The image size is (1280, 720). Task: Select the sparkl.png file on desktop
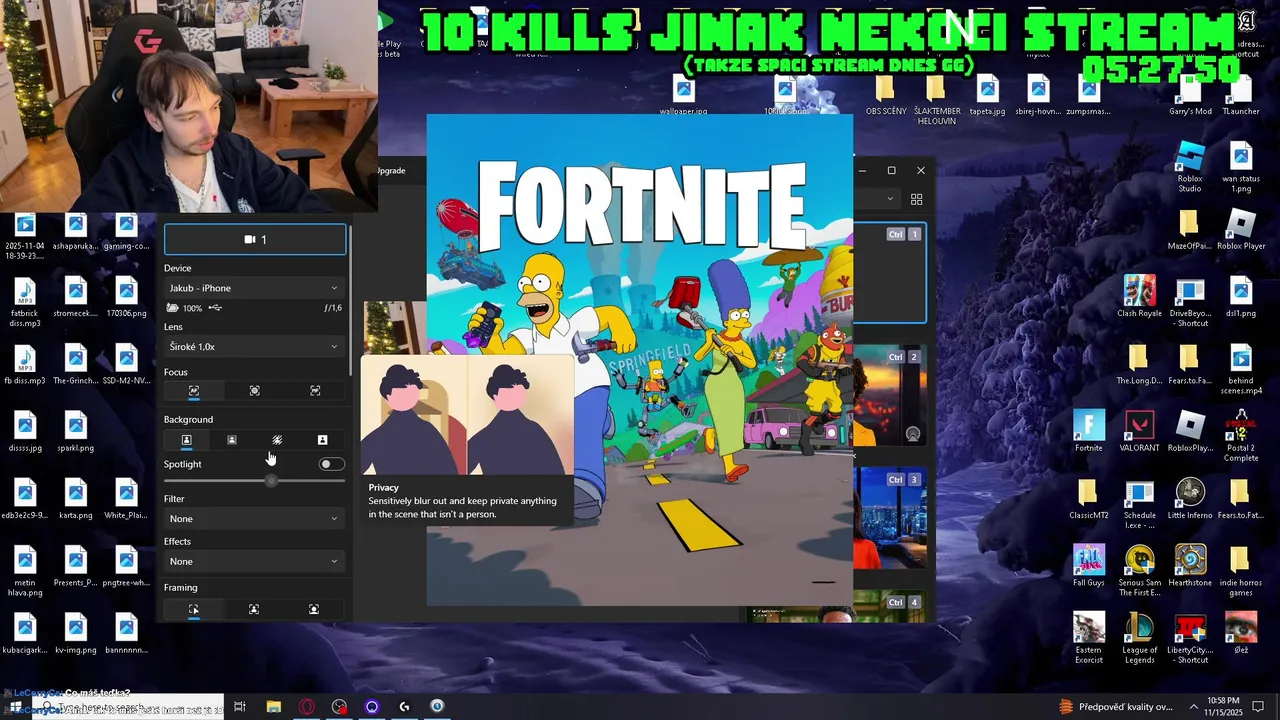[75, 431]
